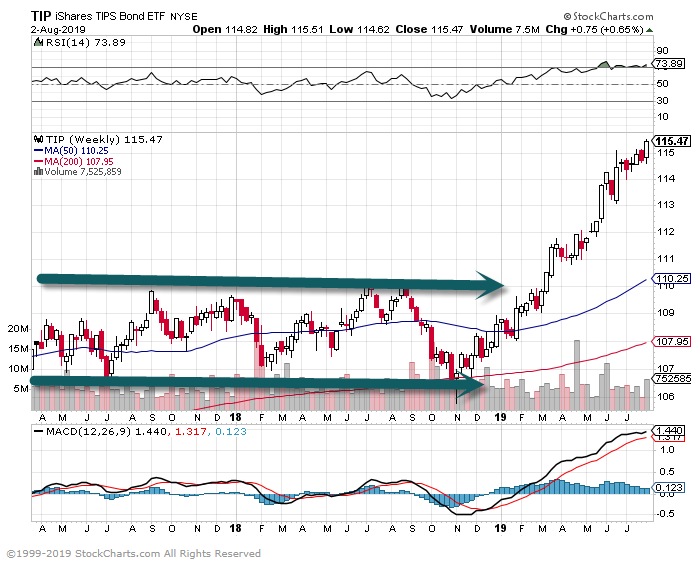Click the MA(200) 107.95 legend text
Image resolution: width=698 pixels, height=568 pixels.
coord(79,162)
